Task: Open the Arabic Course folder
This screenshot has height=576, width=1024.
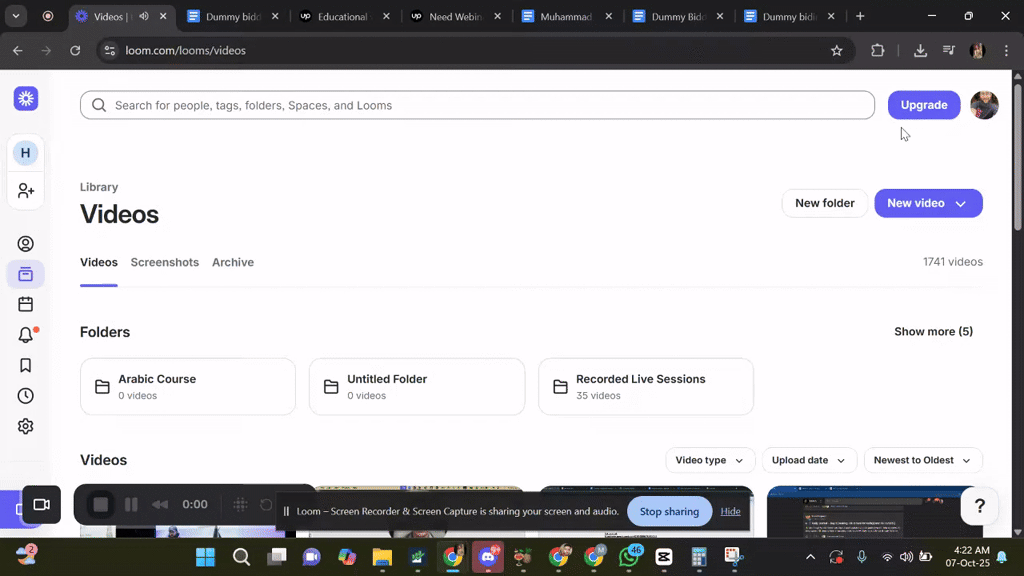Action: pos(187,387)
